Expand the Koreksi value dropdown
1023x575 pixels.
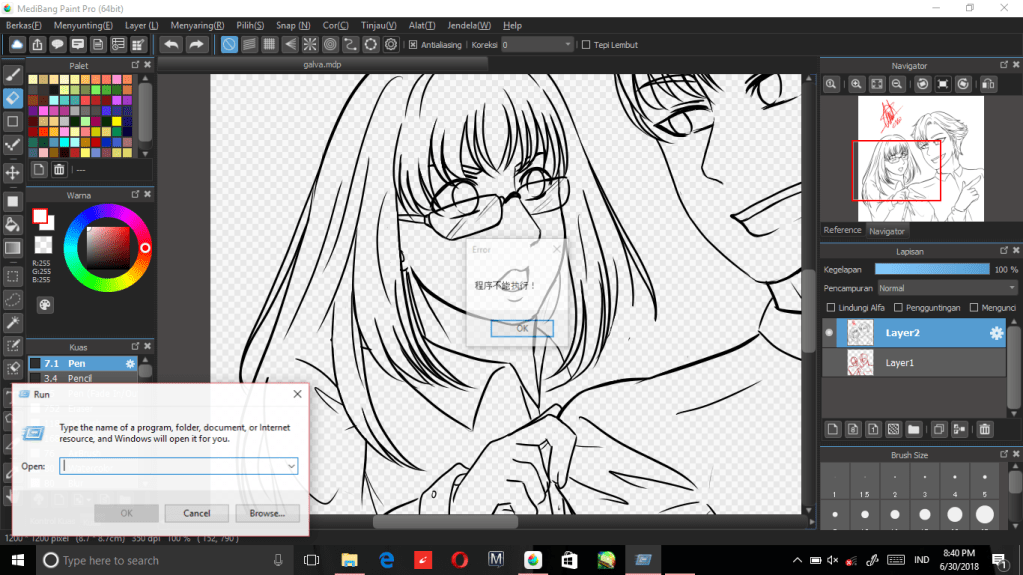568,45
